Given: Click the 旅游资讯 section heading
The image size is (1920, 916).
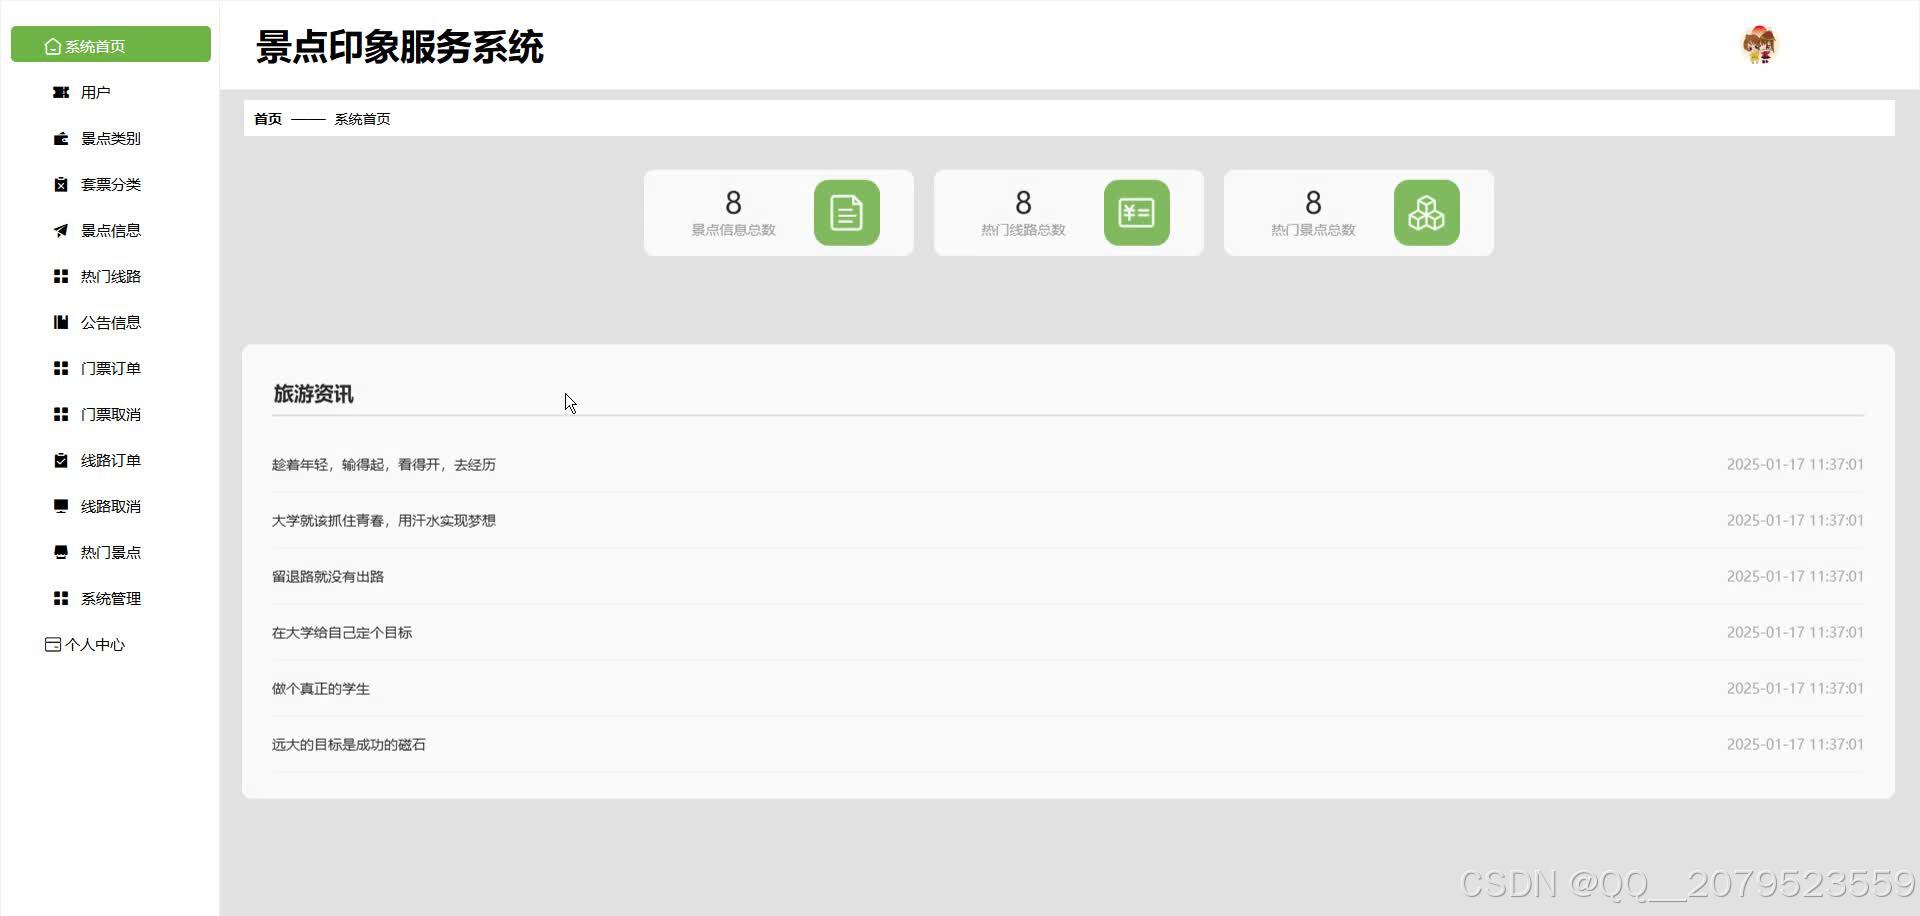Looking at the screenshot, I should 313,394.
